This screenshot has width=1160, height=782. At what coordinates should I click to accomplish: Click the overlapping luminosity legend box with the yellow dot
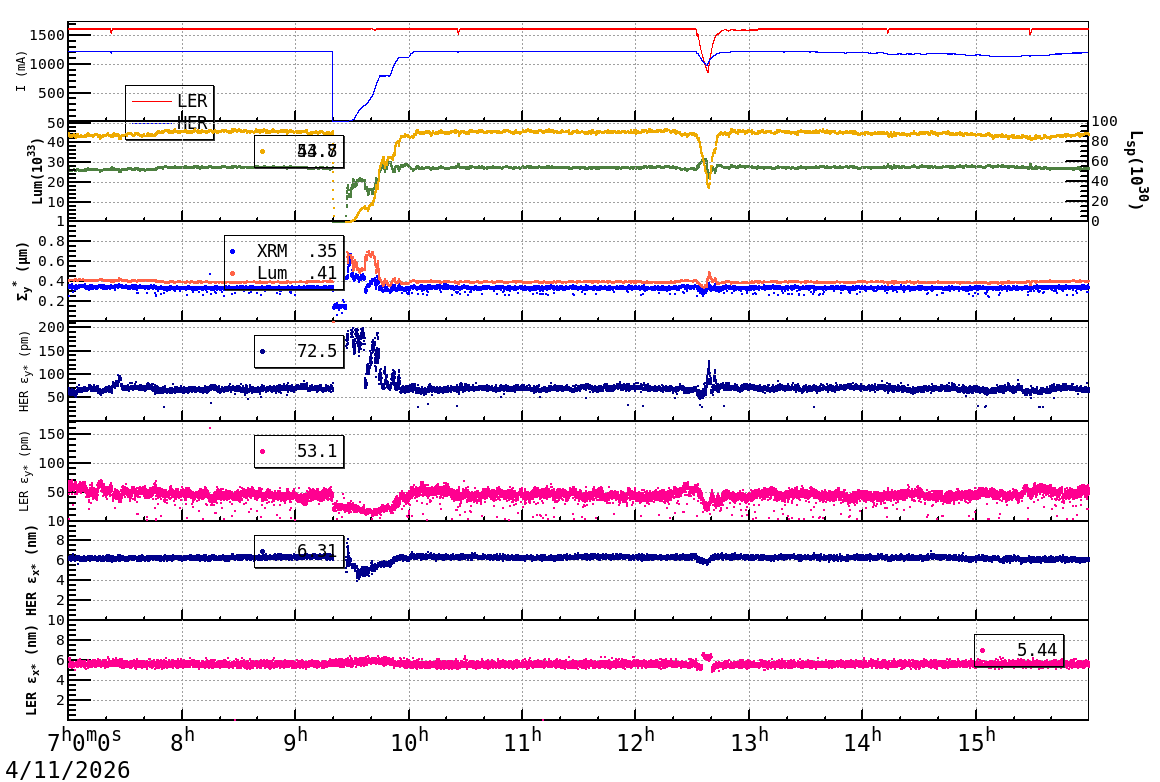[299, 151]
